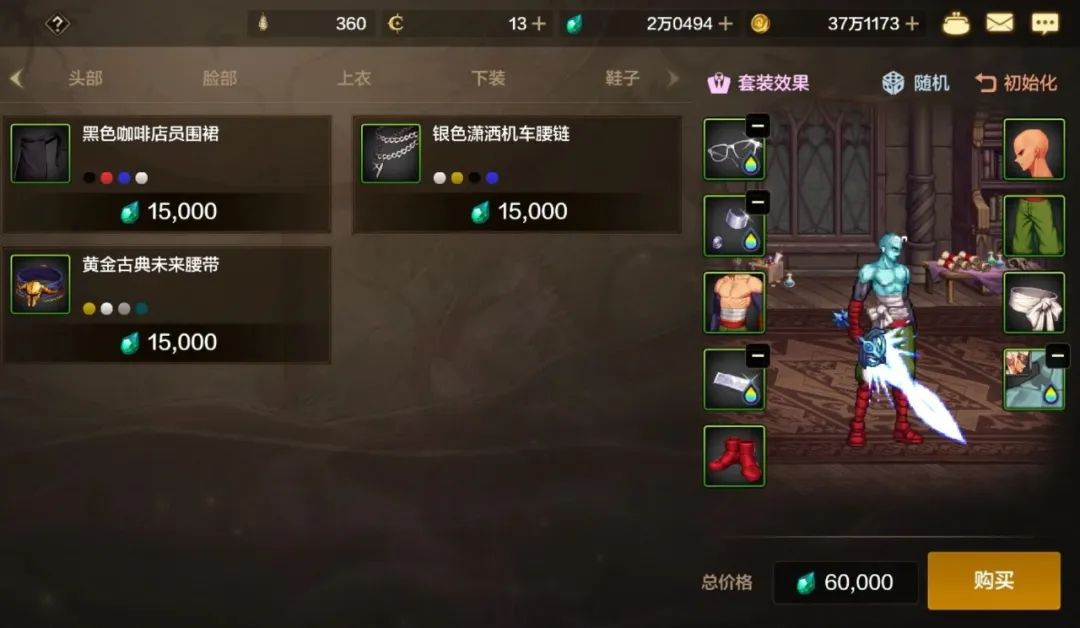The height and width of the screenshot is (628, 1080).
Task: Show previous categories with left arrow
Action: pos(17,78)
